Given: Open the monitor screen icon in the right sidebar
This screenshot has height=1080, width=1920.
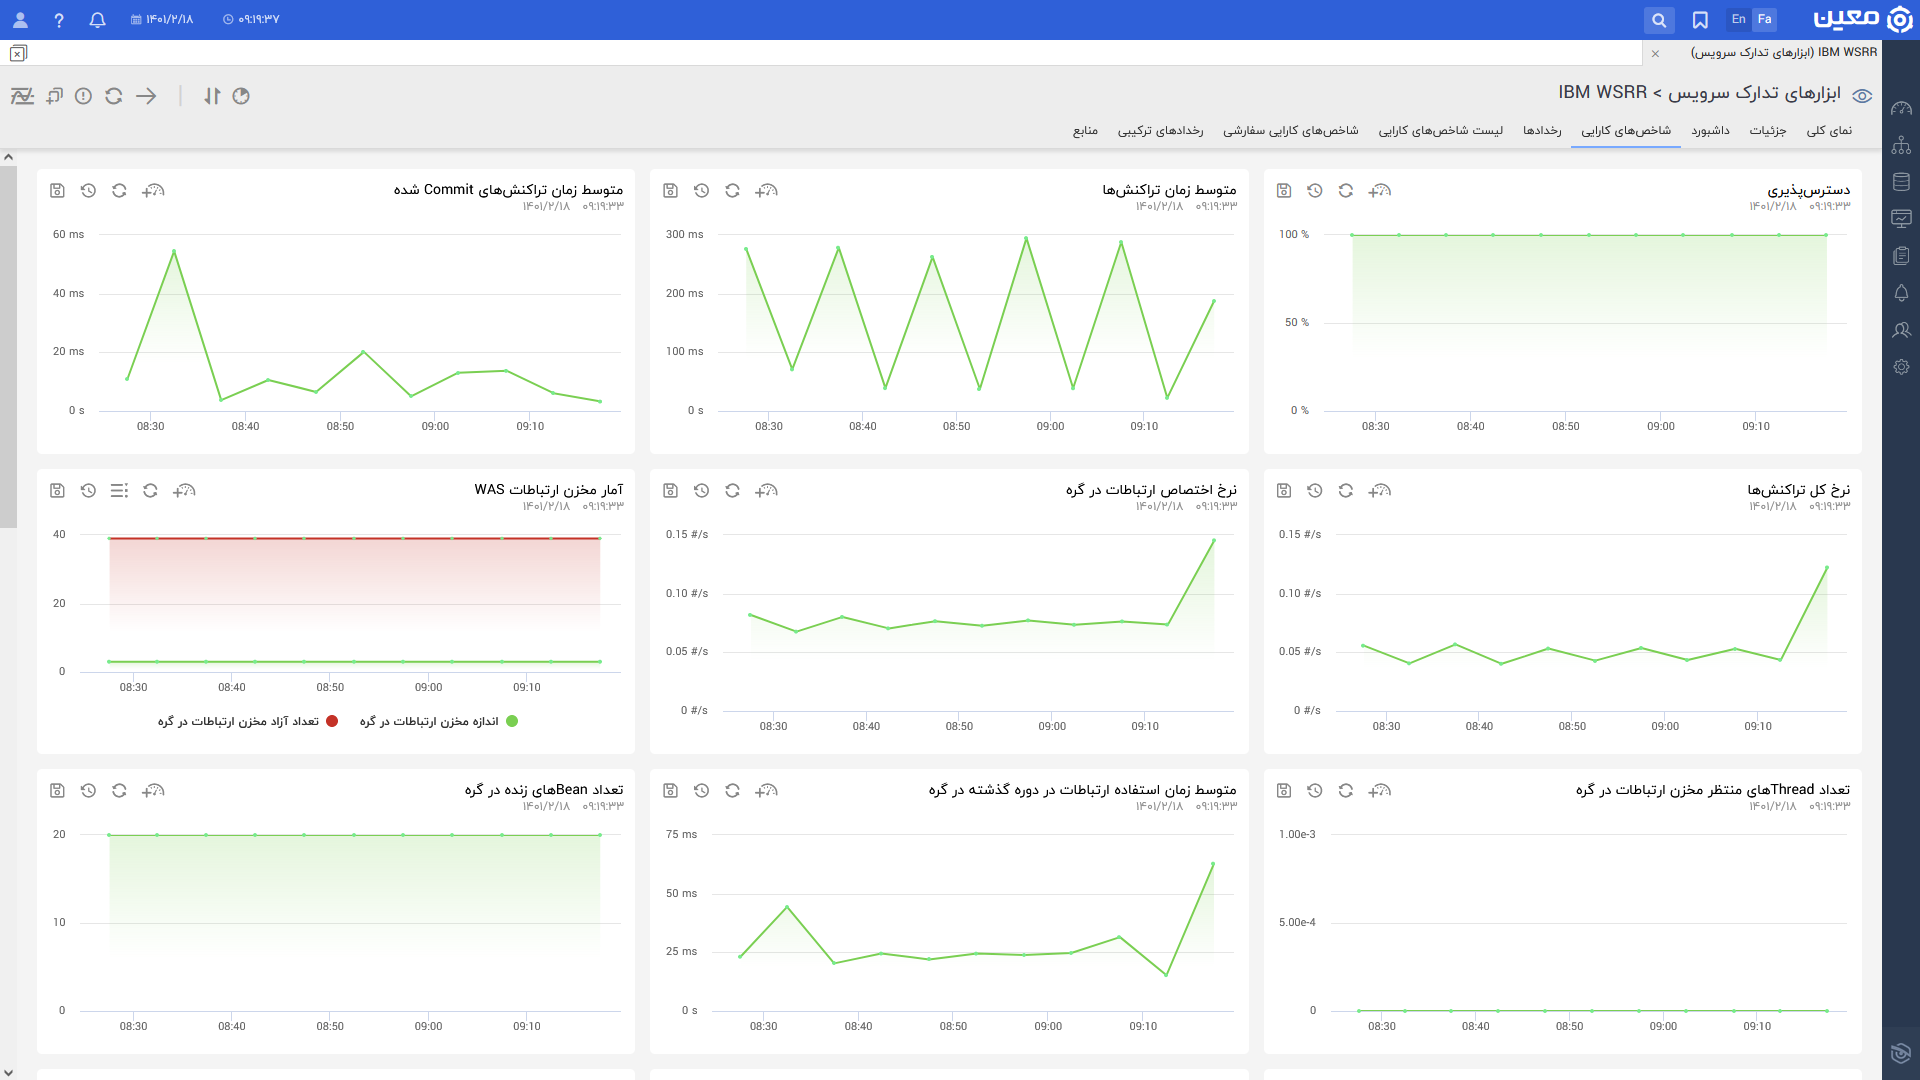Looking at the screenshot, I should (x=1902, y=219).
